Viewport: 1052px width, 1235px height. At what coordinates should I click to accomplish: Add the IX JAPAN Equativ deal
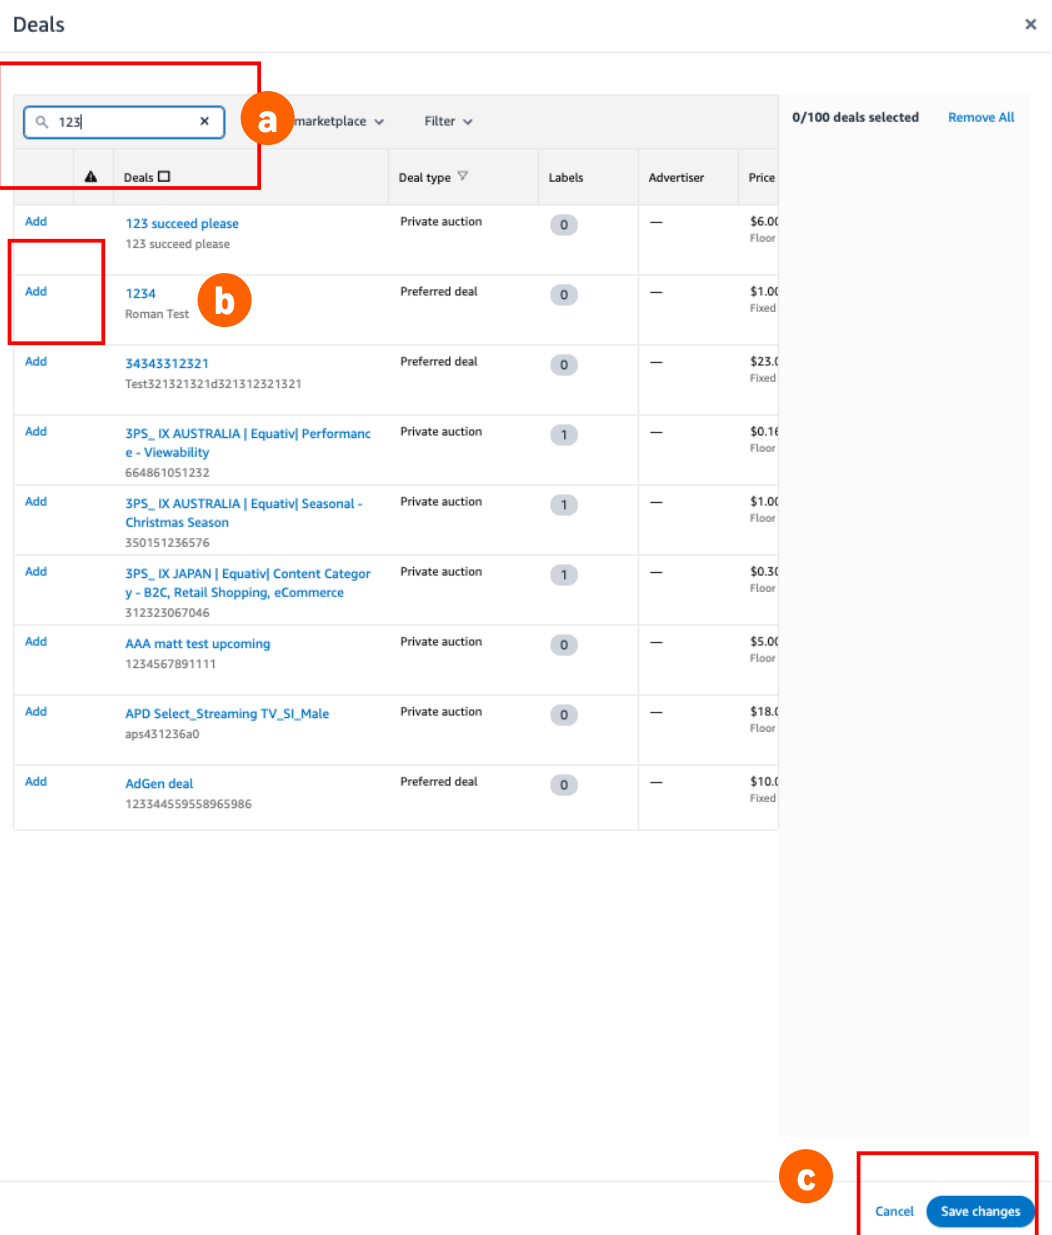[x=36, y=571]
